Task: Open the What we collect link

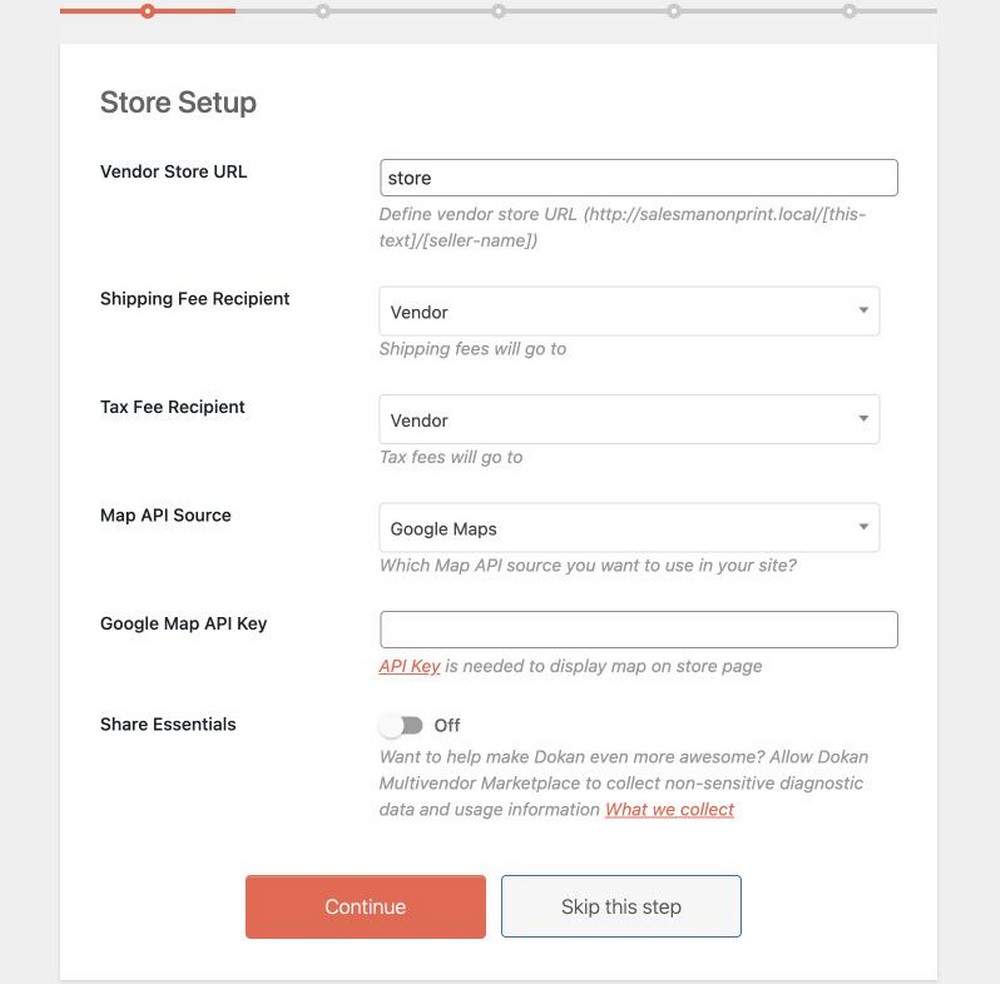Action: (670, 809)
